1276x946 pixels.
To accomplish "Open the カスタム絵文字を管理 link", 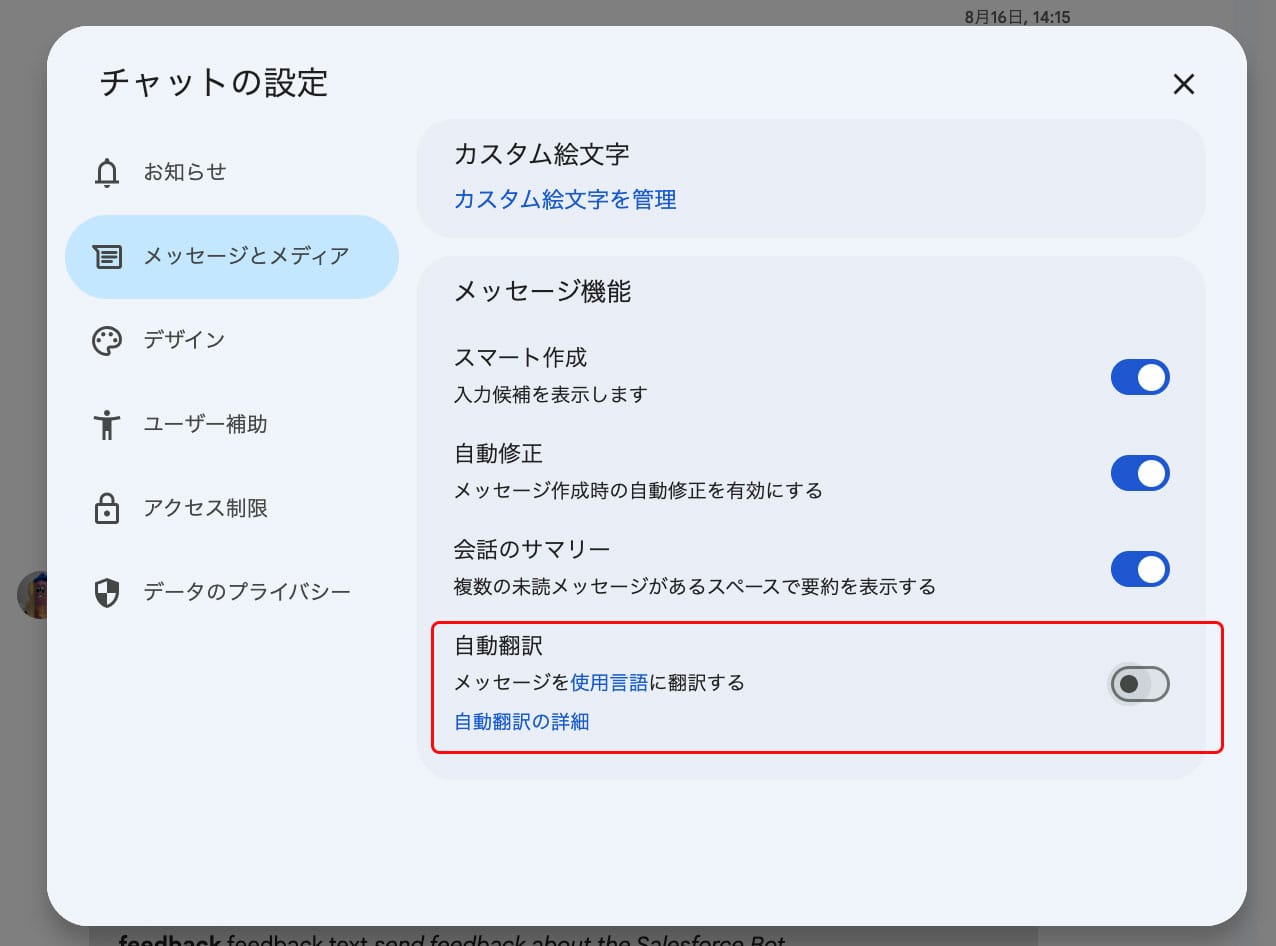I will (565, 200).
